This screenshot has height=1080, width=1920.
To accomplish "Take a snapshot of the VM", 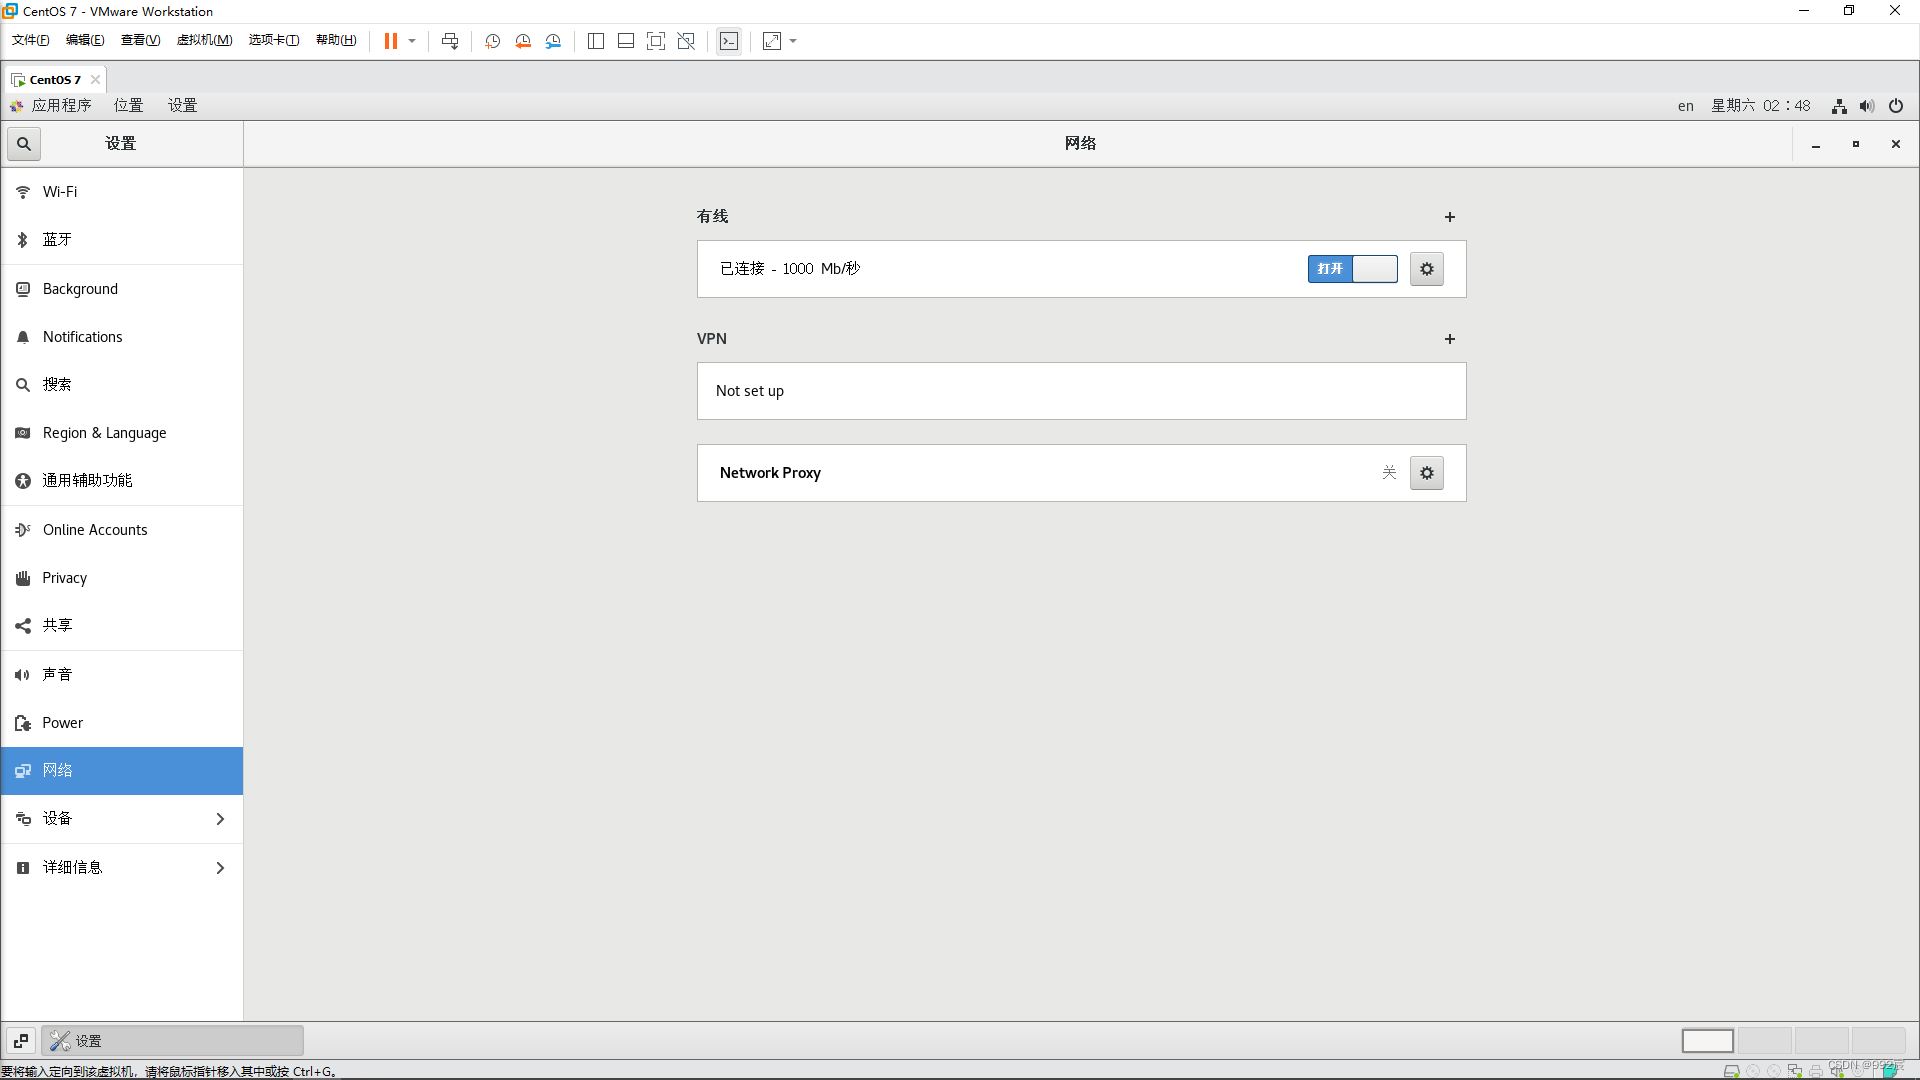I will coord(492,41).
